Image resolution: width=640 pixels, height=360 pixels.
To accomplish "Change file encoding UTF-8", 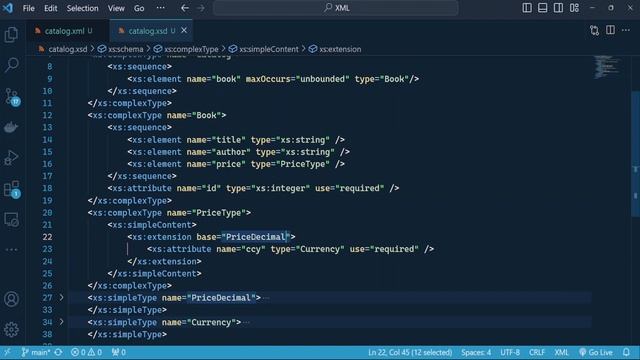I will tap(510, 352).
